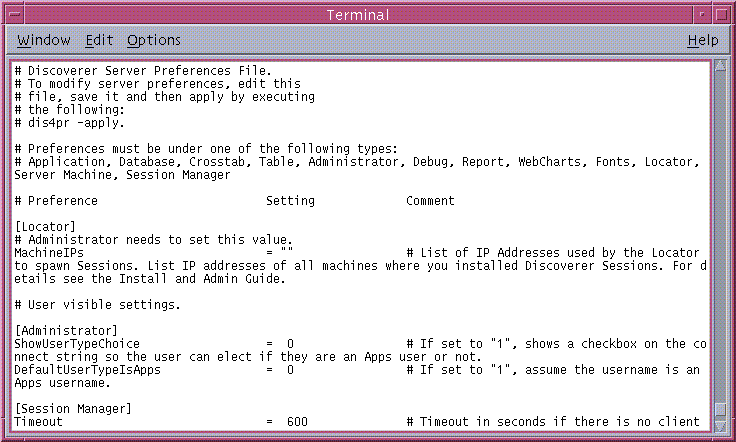Click the 'DefaultUserTypeIsApps' preference name

tap(87, 370)
